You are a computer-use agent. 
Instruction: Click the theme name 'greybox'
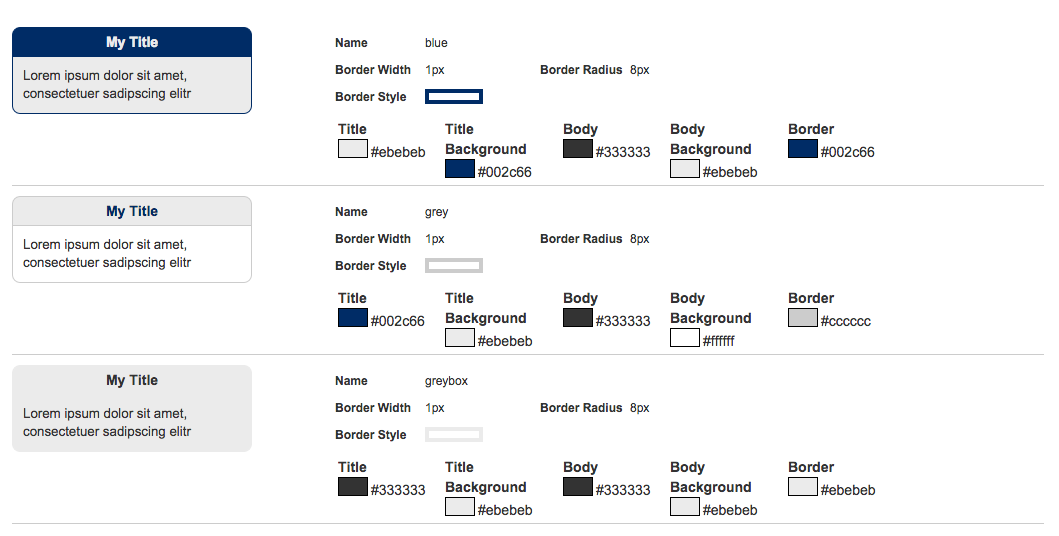click(x=446, y=381)
